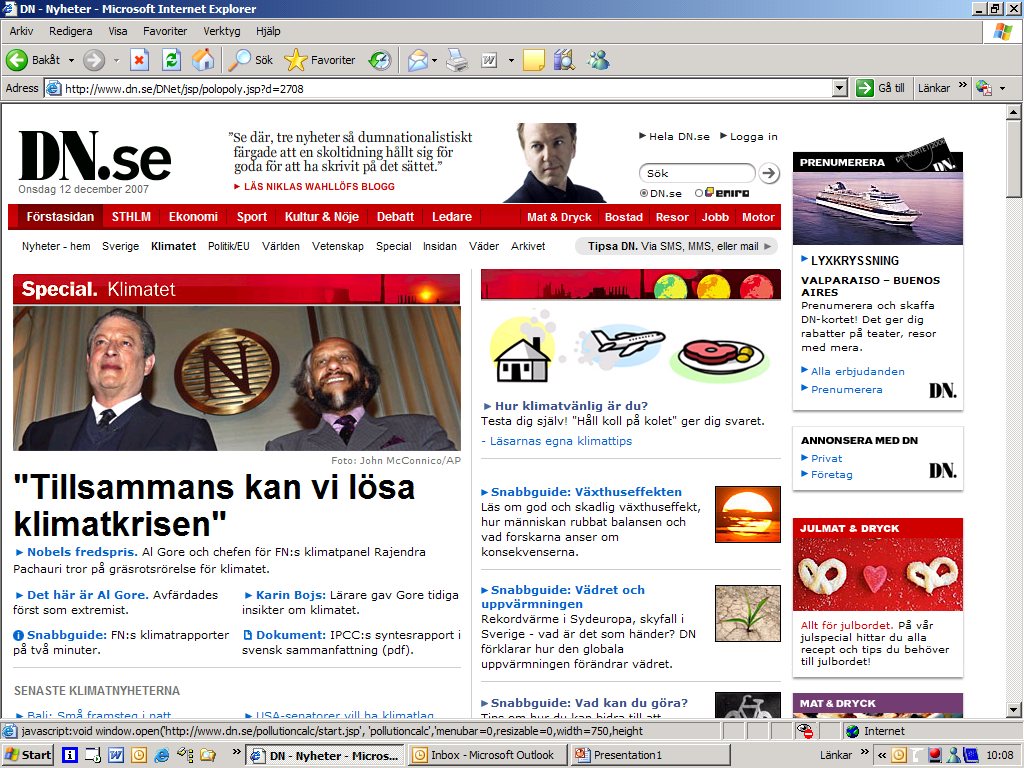Expand the Mail button dropdown arrow

point(434,60)
